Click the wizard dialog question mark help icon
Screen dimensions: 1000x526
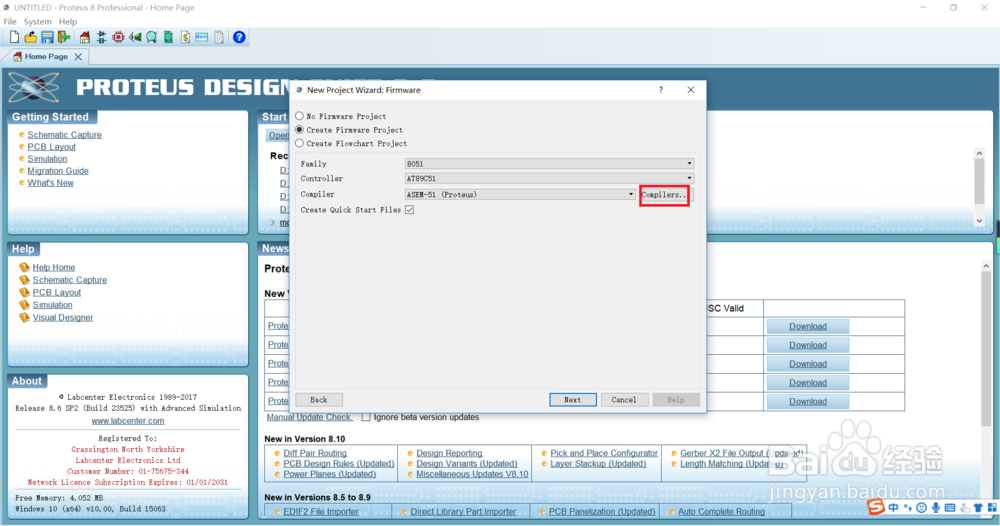(x=661, y=90)
